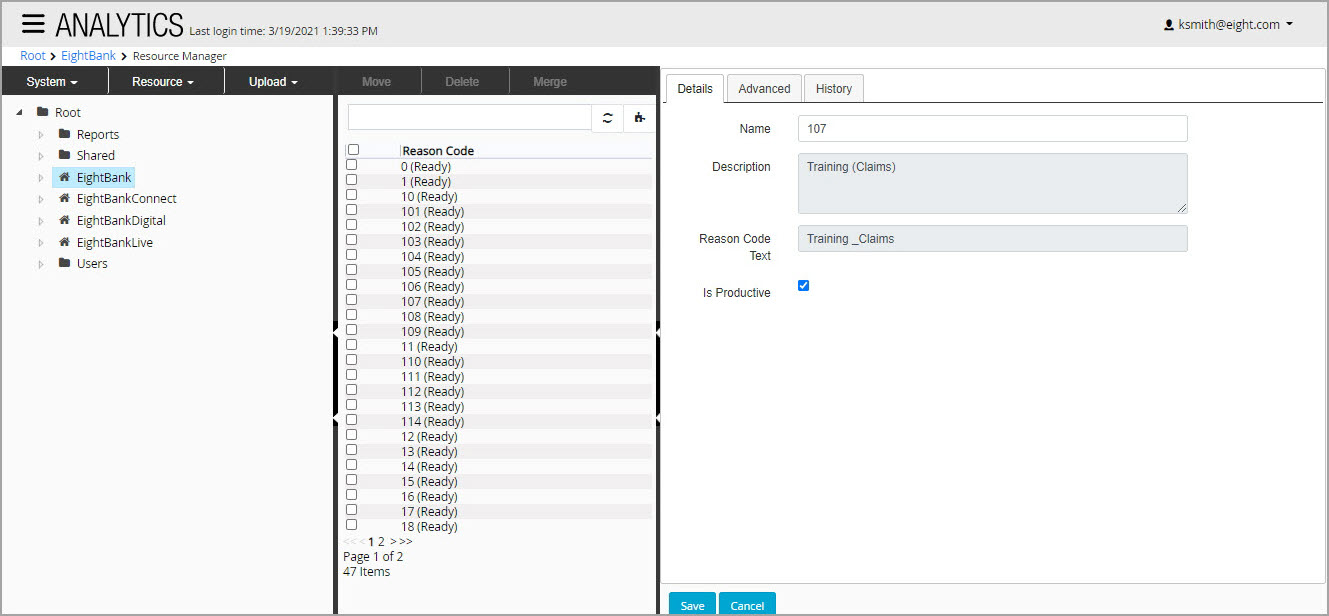Click the reason code search box
Image resolution: width=1329 pixels, height=616 pixels.
click(x=470, y=117)
